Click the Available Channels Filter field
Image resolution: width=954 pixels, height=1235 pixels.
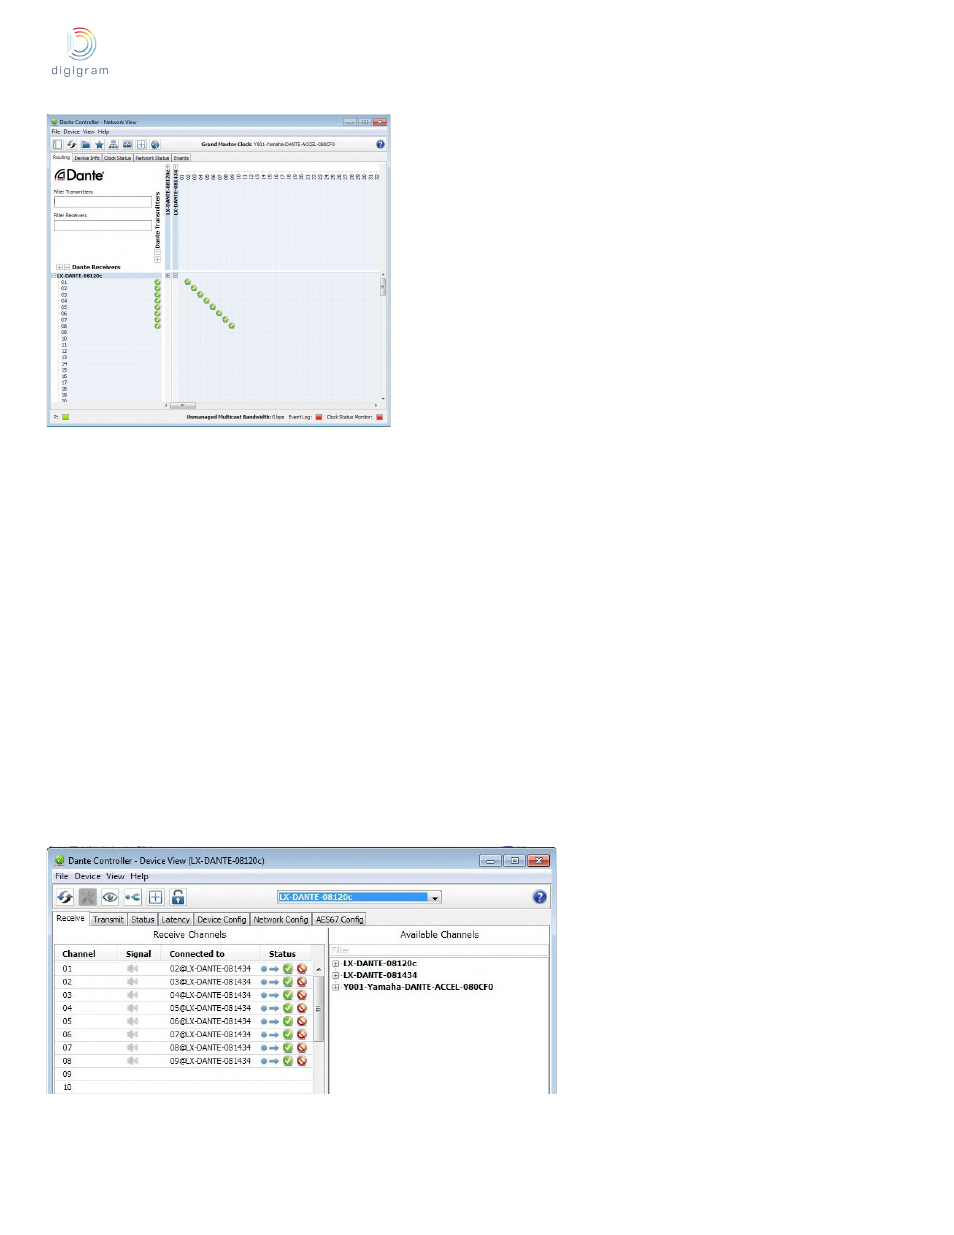(x=439, y=950)
